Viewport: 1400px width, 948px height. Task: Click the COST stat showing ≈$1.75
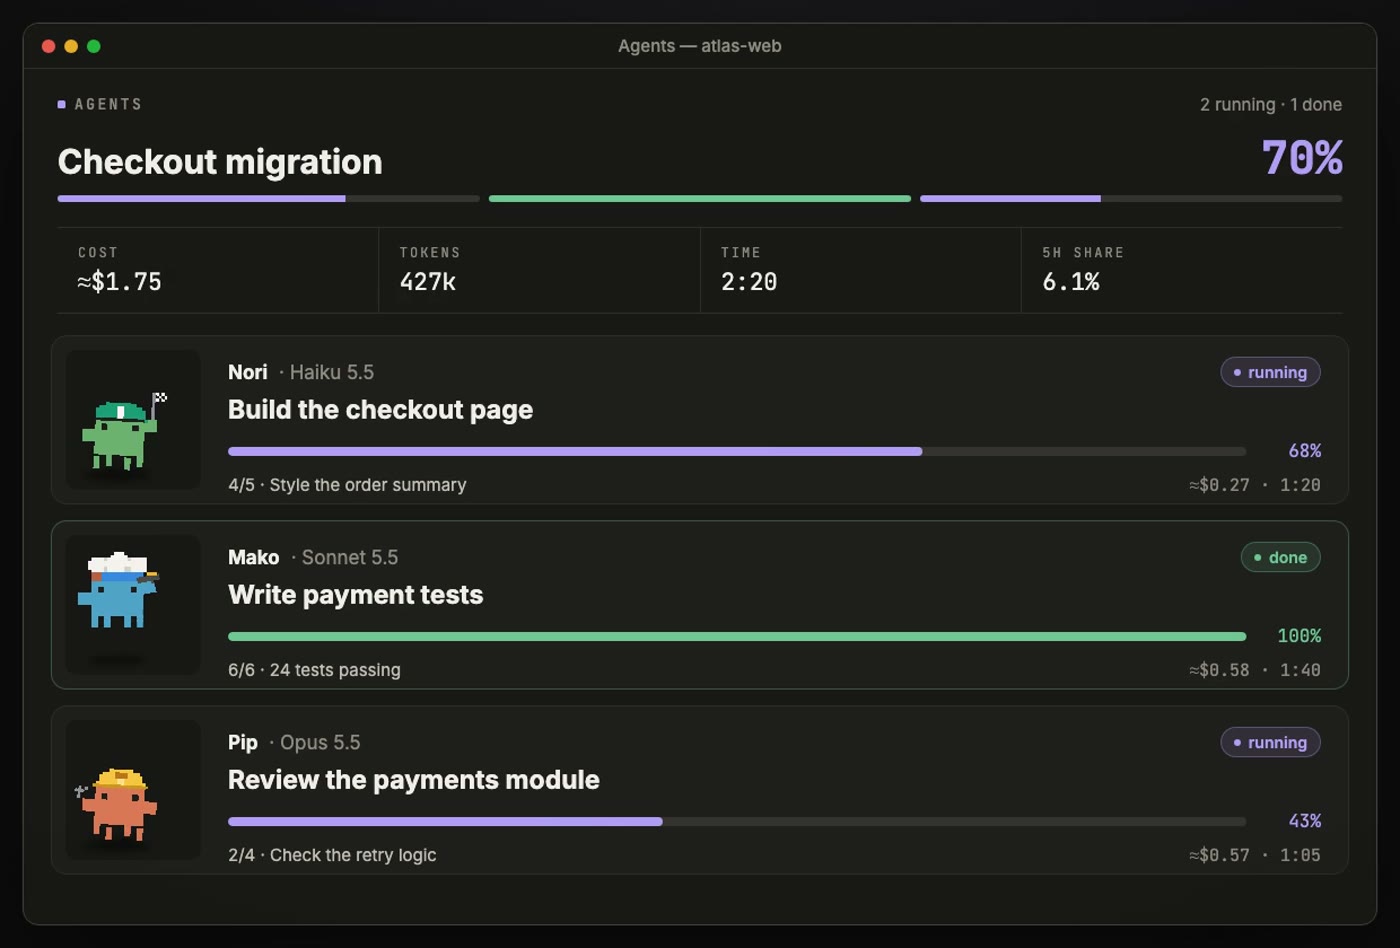218,270
